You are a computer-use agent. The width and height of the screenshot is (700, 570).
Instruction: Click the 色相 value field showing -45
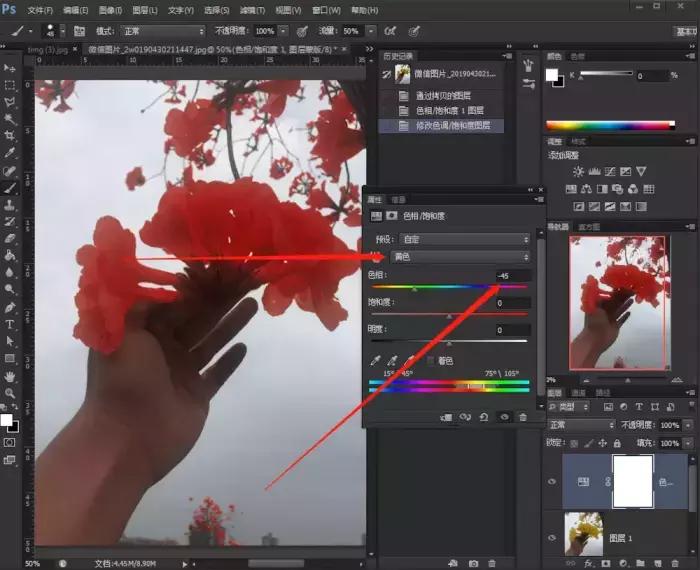coord(513,276)
